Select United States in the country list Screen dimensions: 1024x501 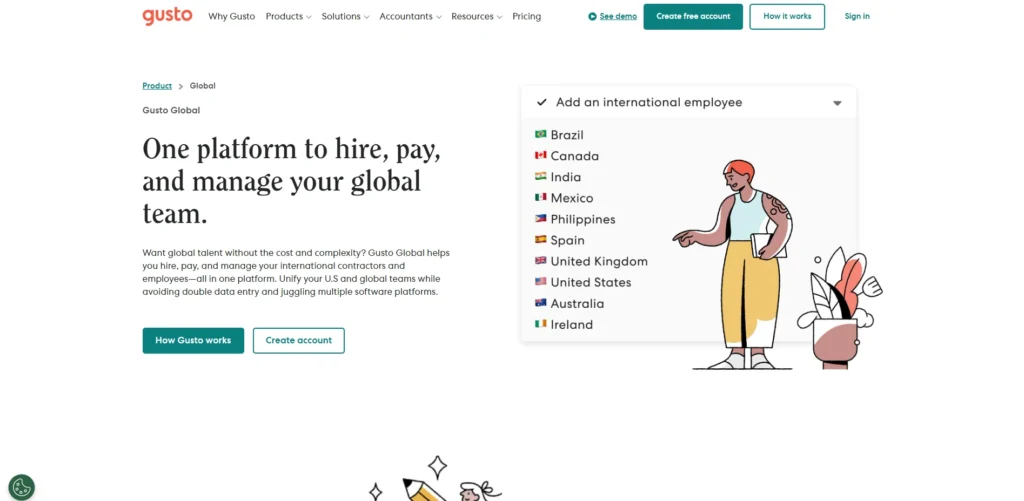click(591, 282)
